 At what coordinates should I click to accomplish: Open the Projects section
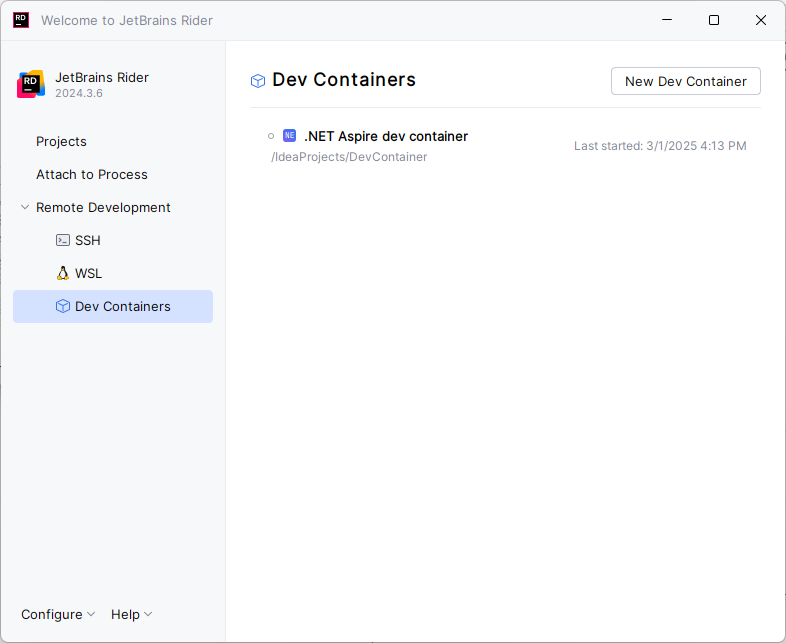[x=61, y=141]
